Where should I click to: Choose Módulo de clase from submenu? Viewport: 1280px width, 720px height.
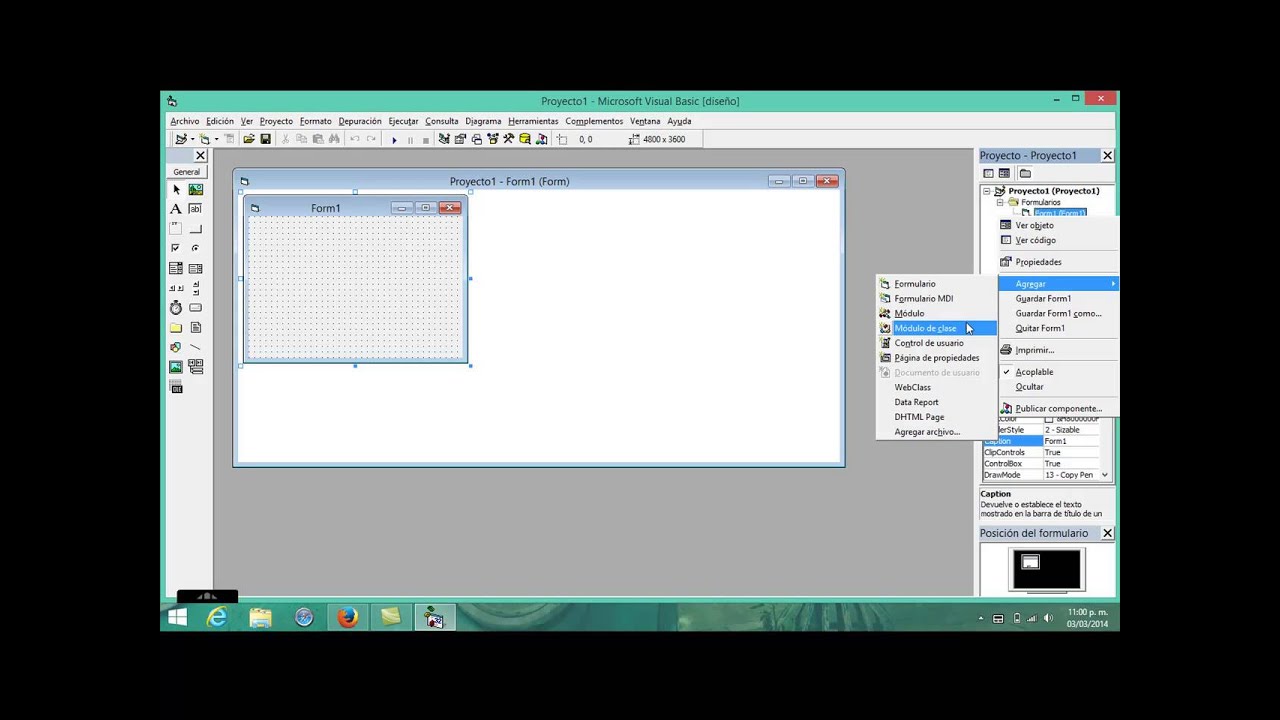point(936,328)
